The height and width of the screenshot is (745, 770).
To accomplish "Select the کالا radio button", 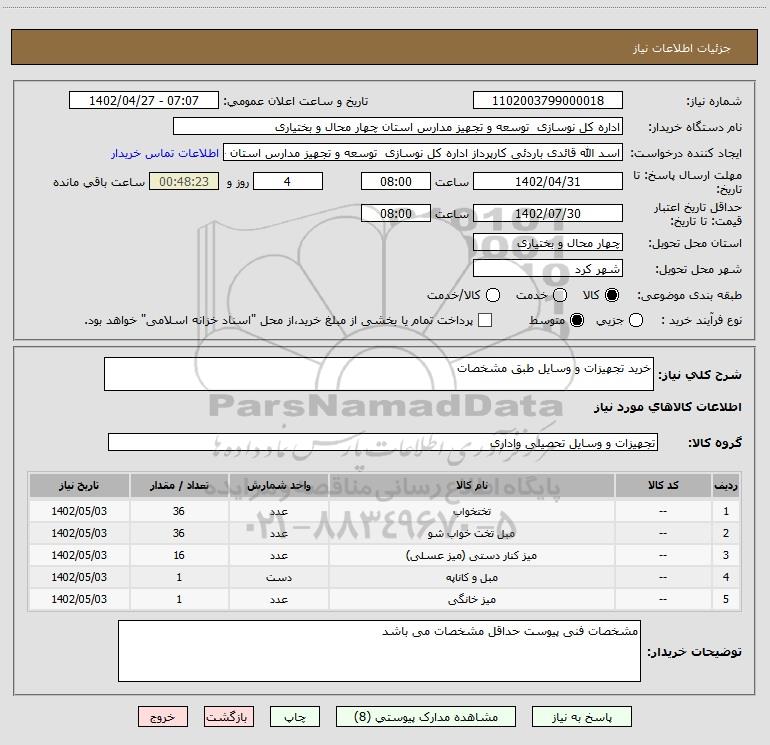I will (x=612, y=295).
